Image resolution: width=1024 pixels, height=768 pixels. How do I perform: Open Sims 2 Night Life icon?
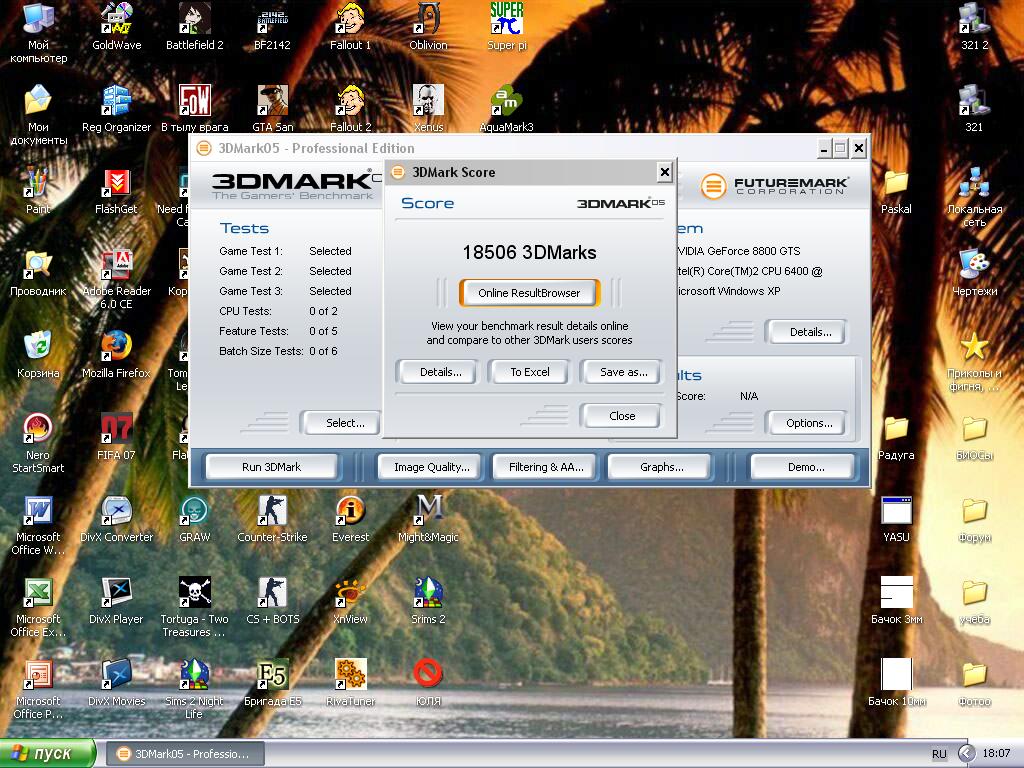point(195,690)
